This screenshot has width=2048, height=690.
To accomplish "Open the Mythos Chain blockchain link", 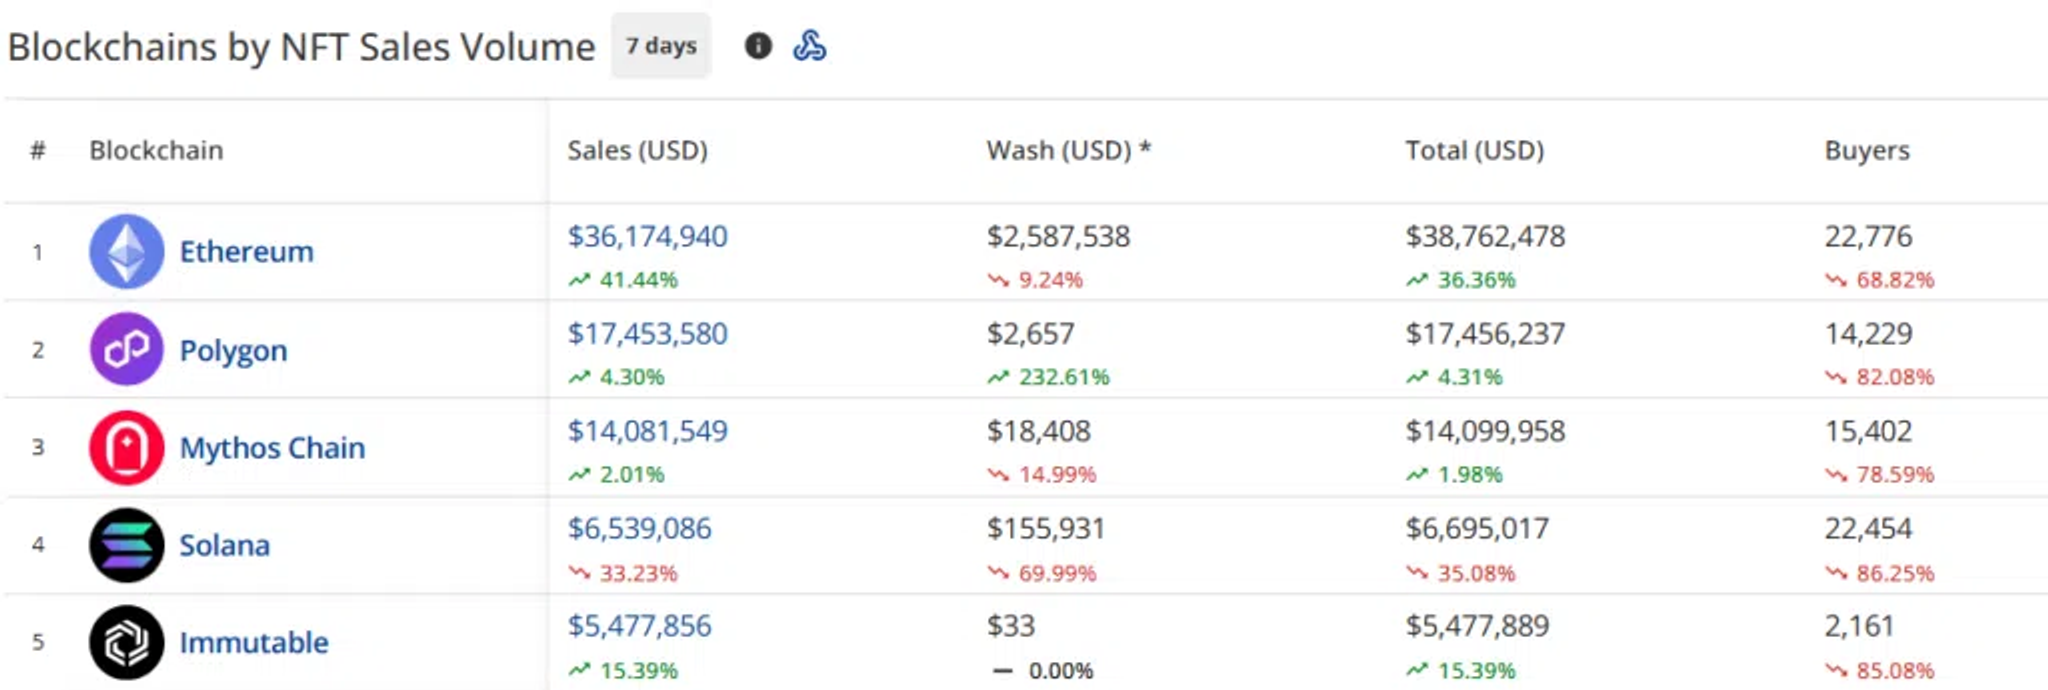I will tap(272, 448).
